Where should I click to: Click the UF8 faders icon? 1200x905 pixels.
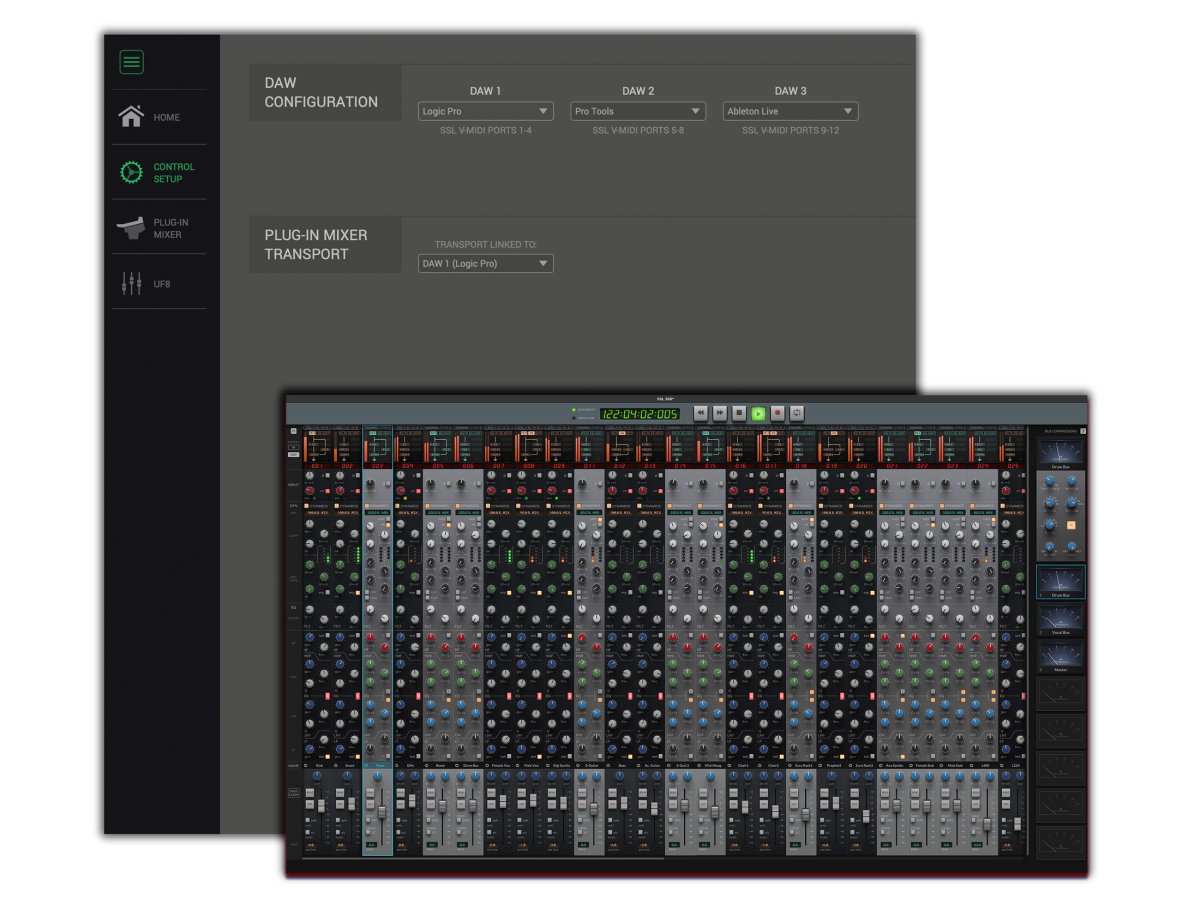click(x=131, y=284)
